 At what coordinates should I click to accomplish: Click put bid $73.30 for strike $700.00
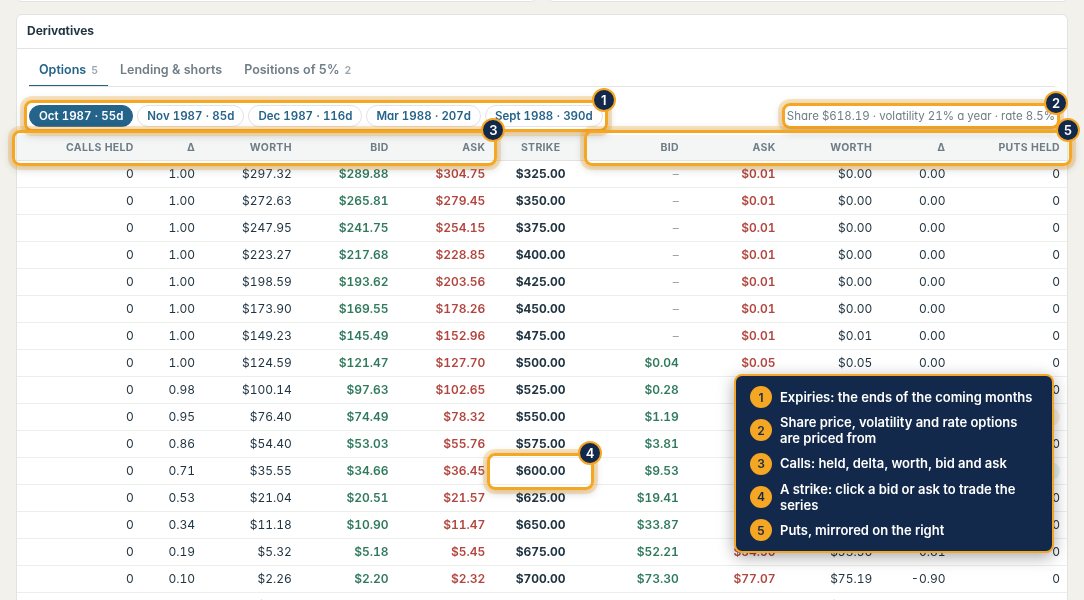pyautogui.click(x=657, y=578)
